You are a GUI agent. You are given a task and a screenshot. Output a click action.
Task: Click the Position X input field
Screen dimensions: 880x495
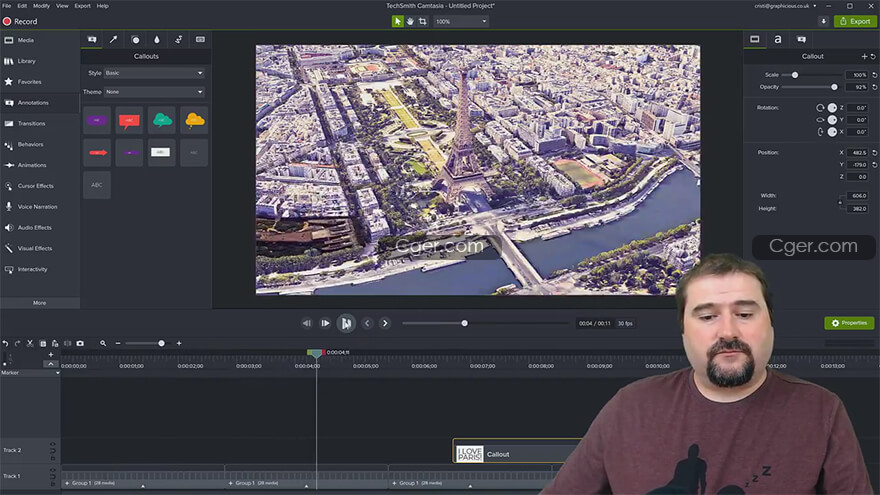click(x=858, y=153)
